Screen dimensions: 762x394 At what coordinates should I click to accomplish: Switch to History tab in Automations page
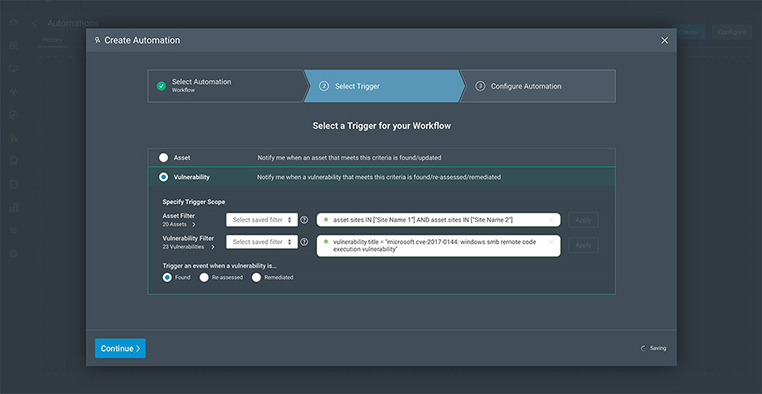pyautogui.click(x=52, y=40)
